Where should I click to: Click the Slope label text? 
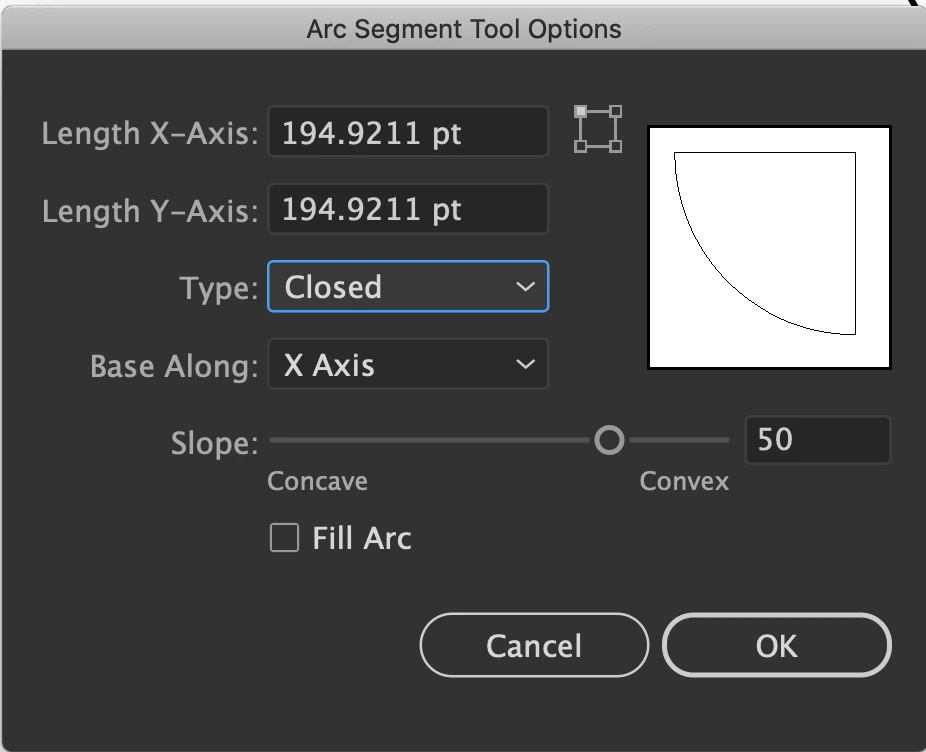tap(213, 443)
